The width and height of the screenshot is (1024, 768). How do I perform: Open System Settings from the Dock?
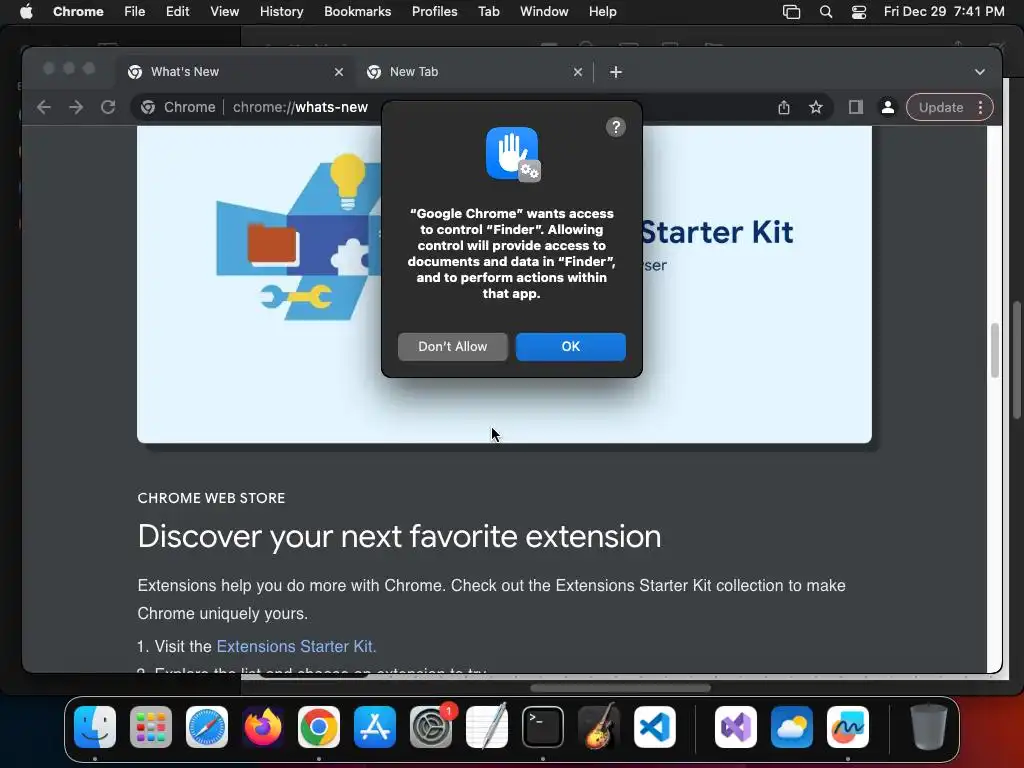click(431, 727)
